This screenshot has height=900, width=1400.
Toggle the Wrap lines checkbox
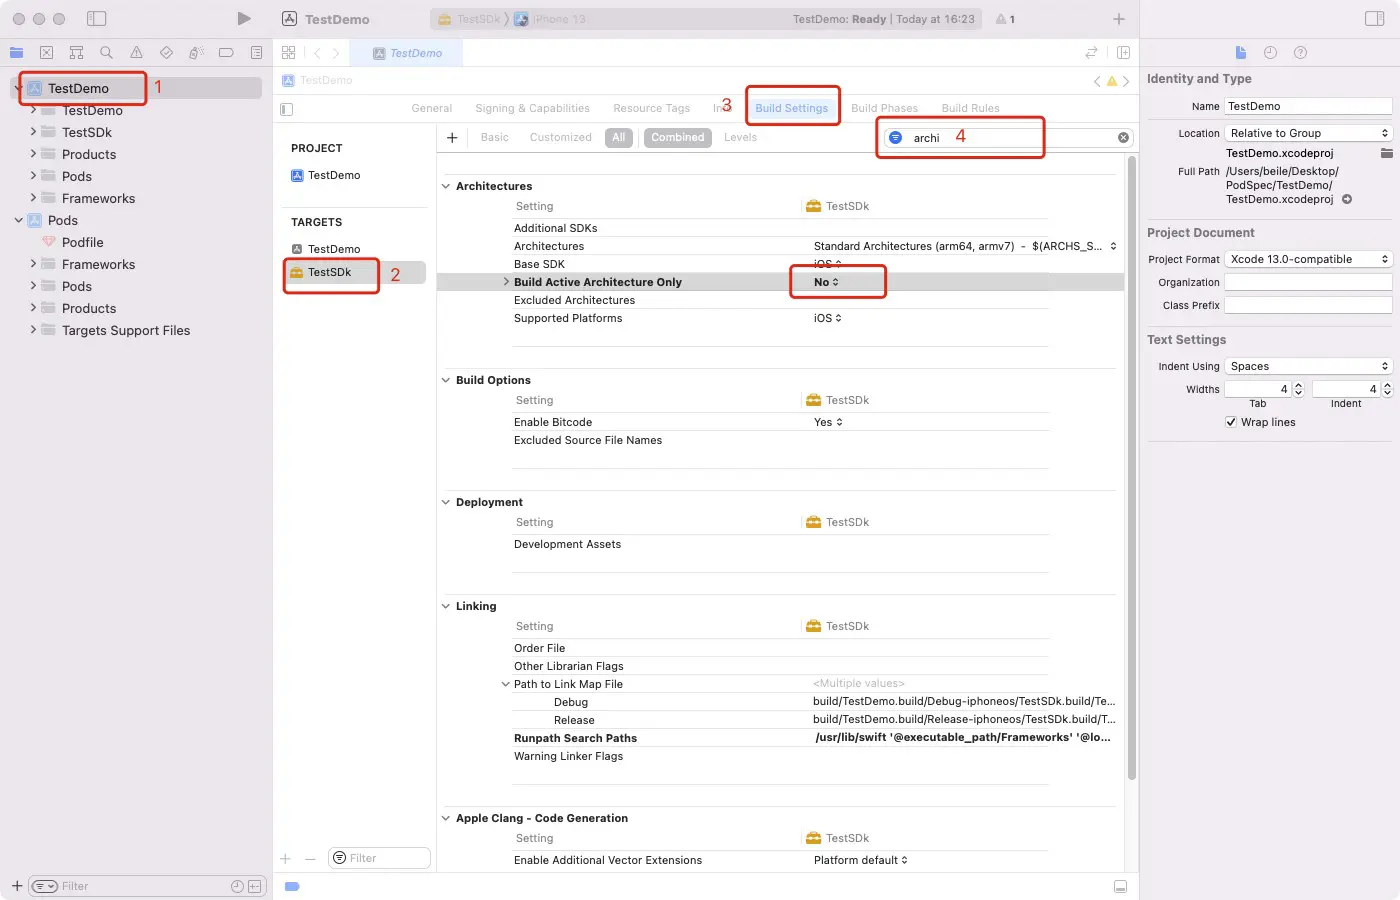(1231, 422)
